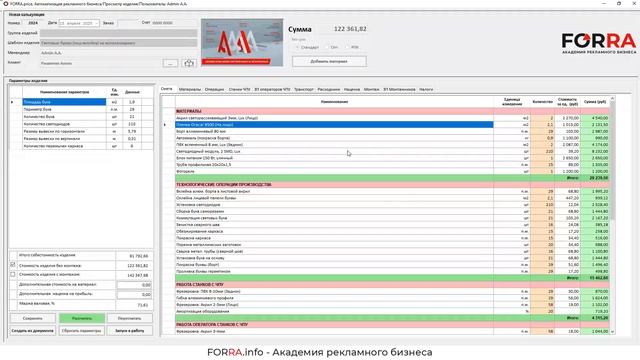Select the Стандарт price type radio button
This screenshot has height=360, width=640.
pos(297,47)
